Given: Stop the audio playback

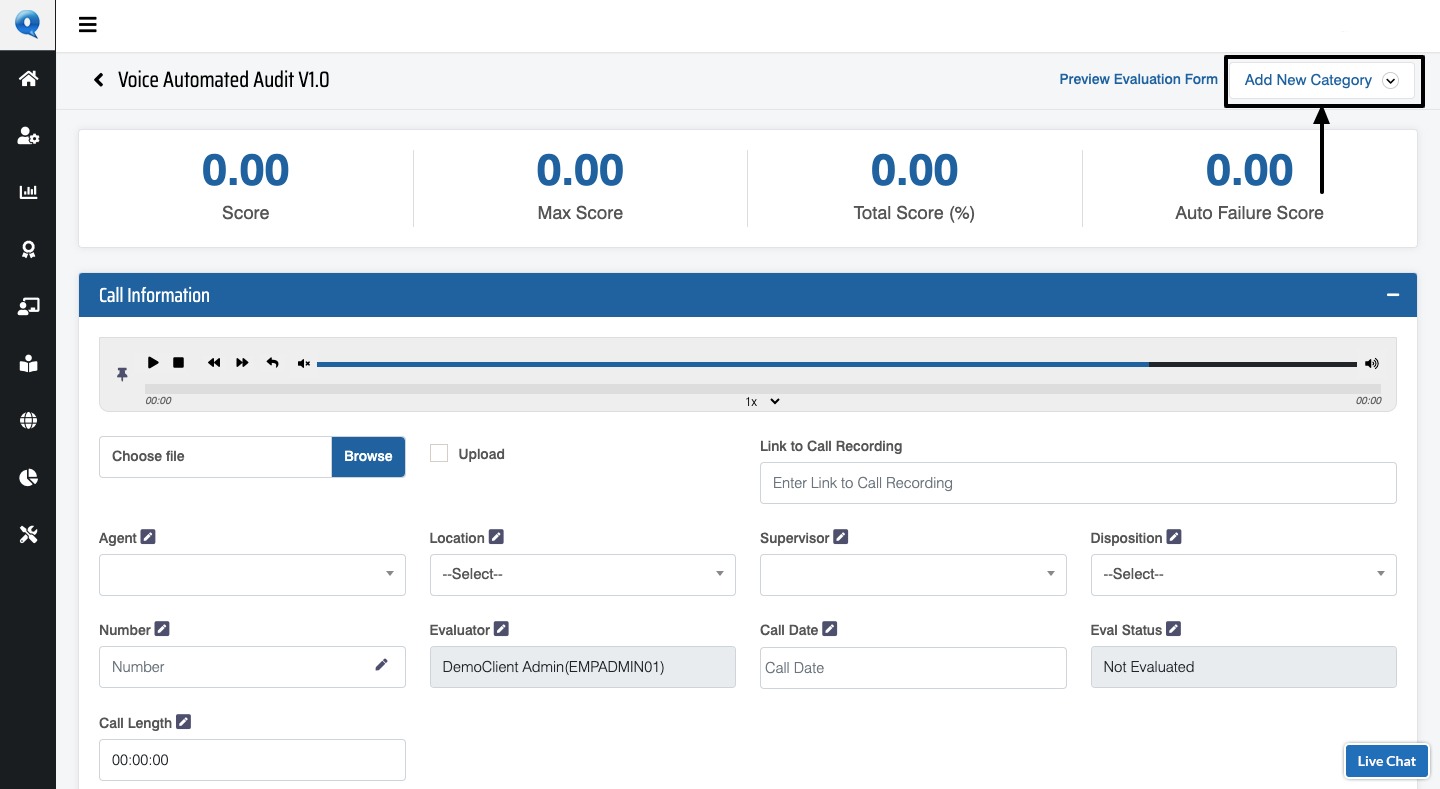Looking at the screenshot, I should pos(179,363).
